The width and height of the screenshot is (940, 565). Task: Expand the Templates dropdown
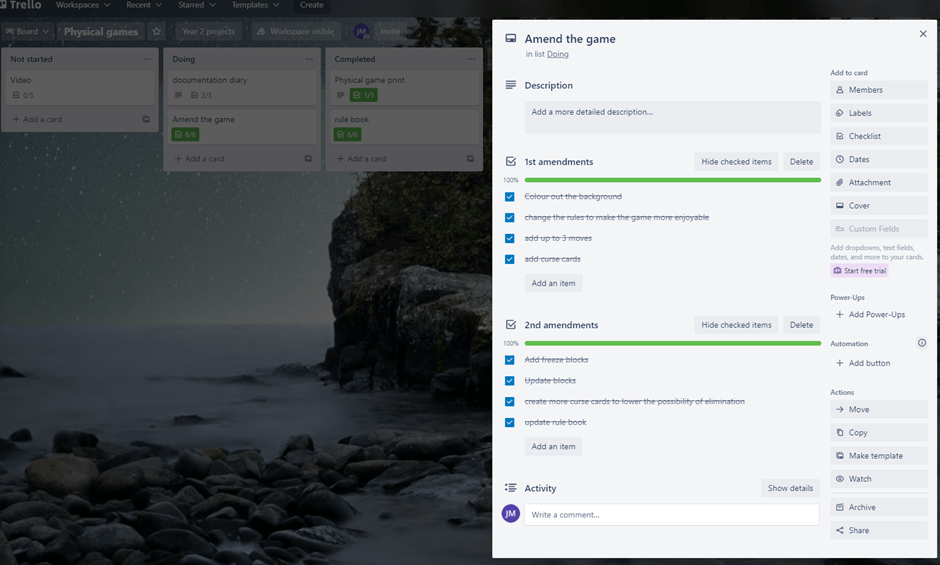pyautogui.click(x=255, y=5)
